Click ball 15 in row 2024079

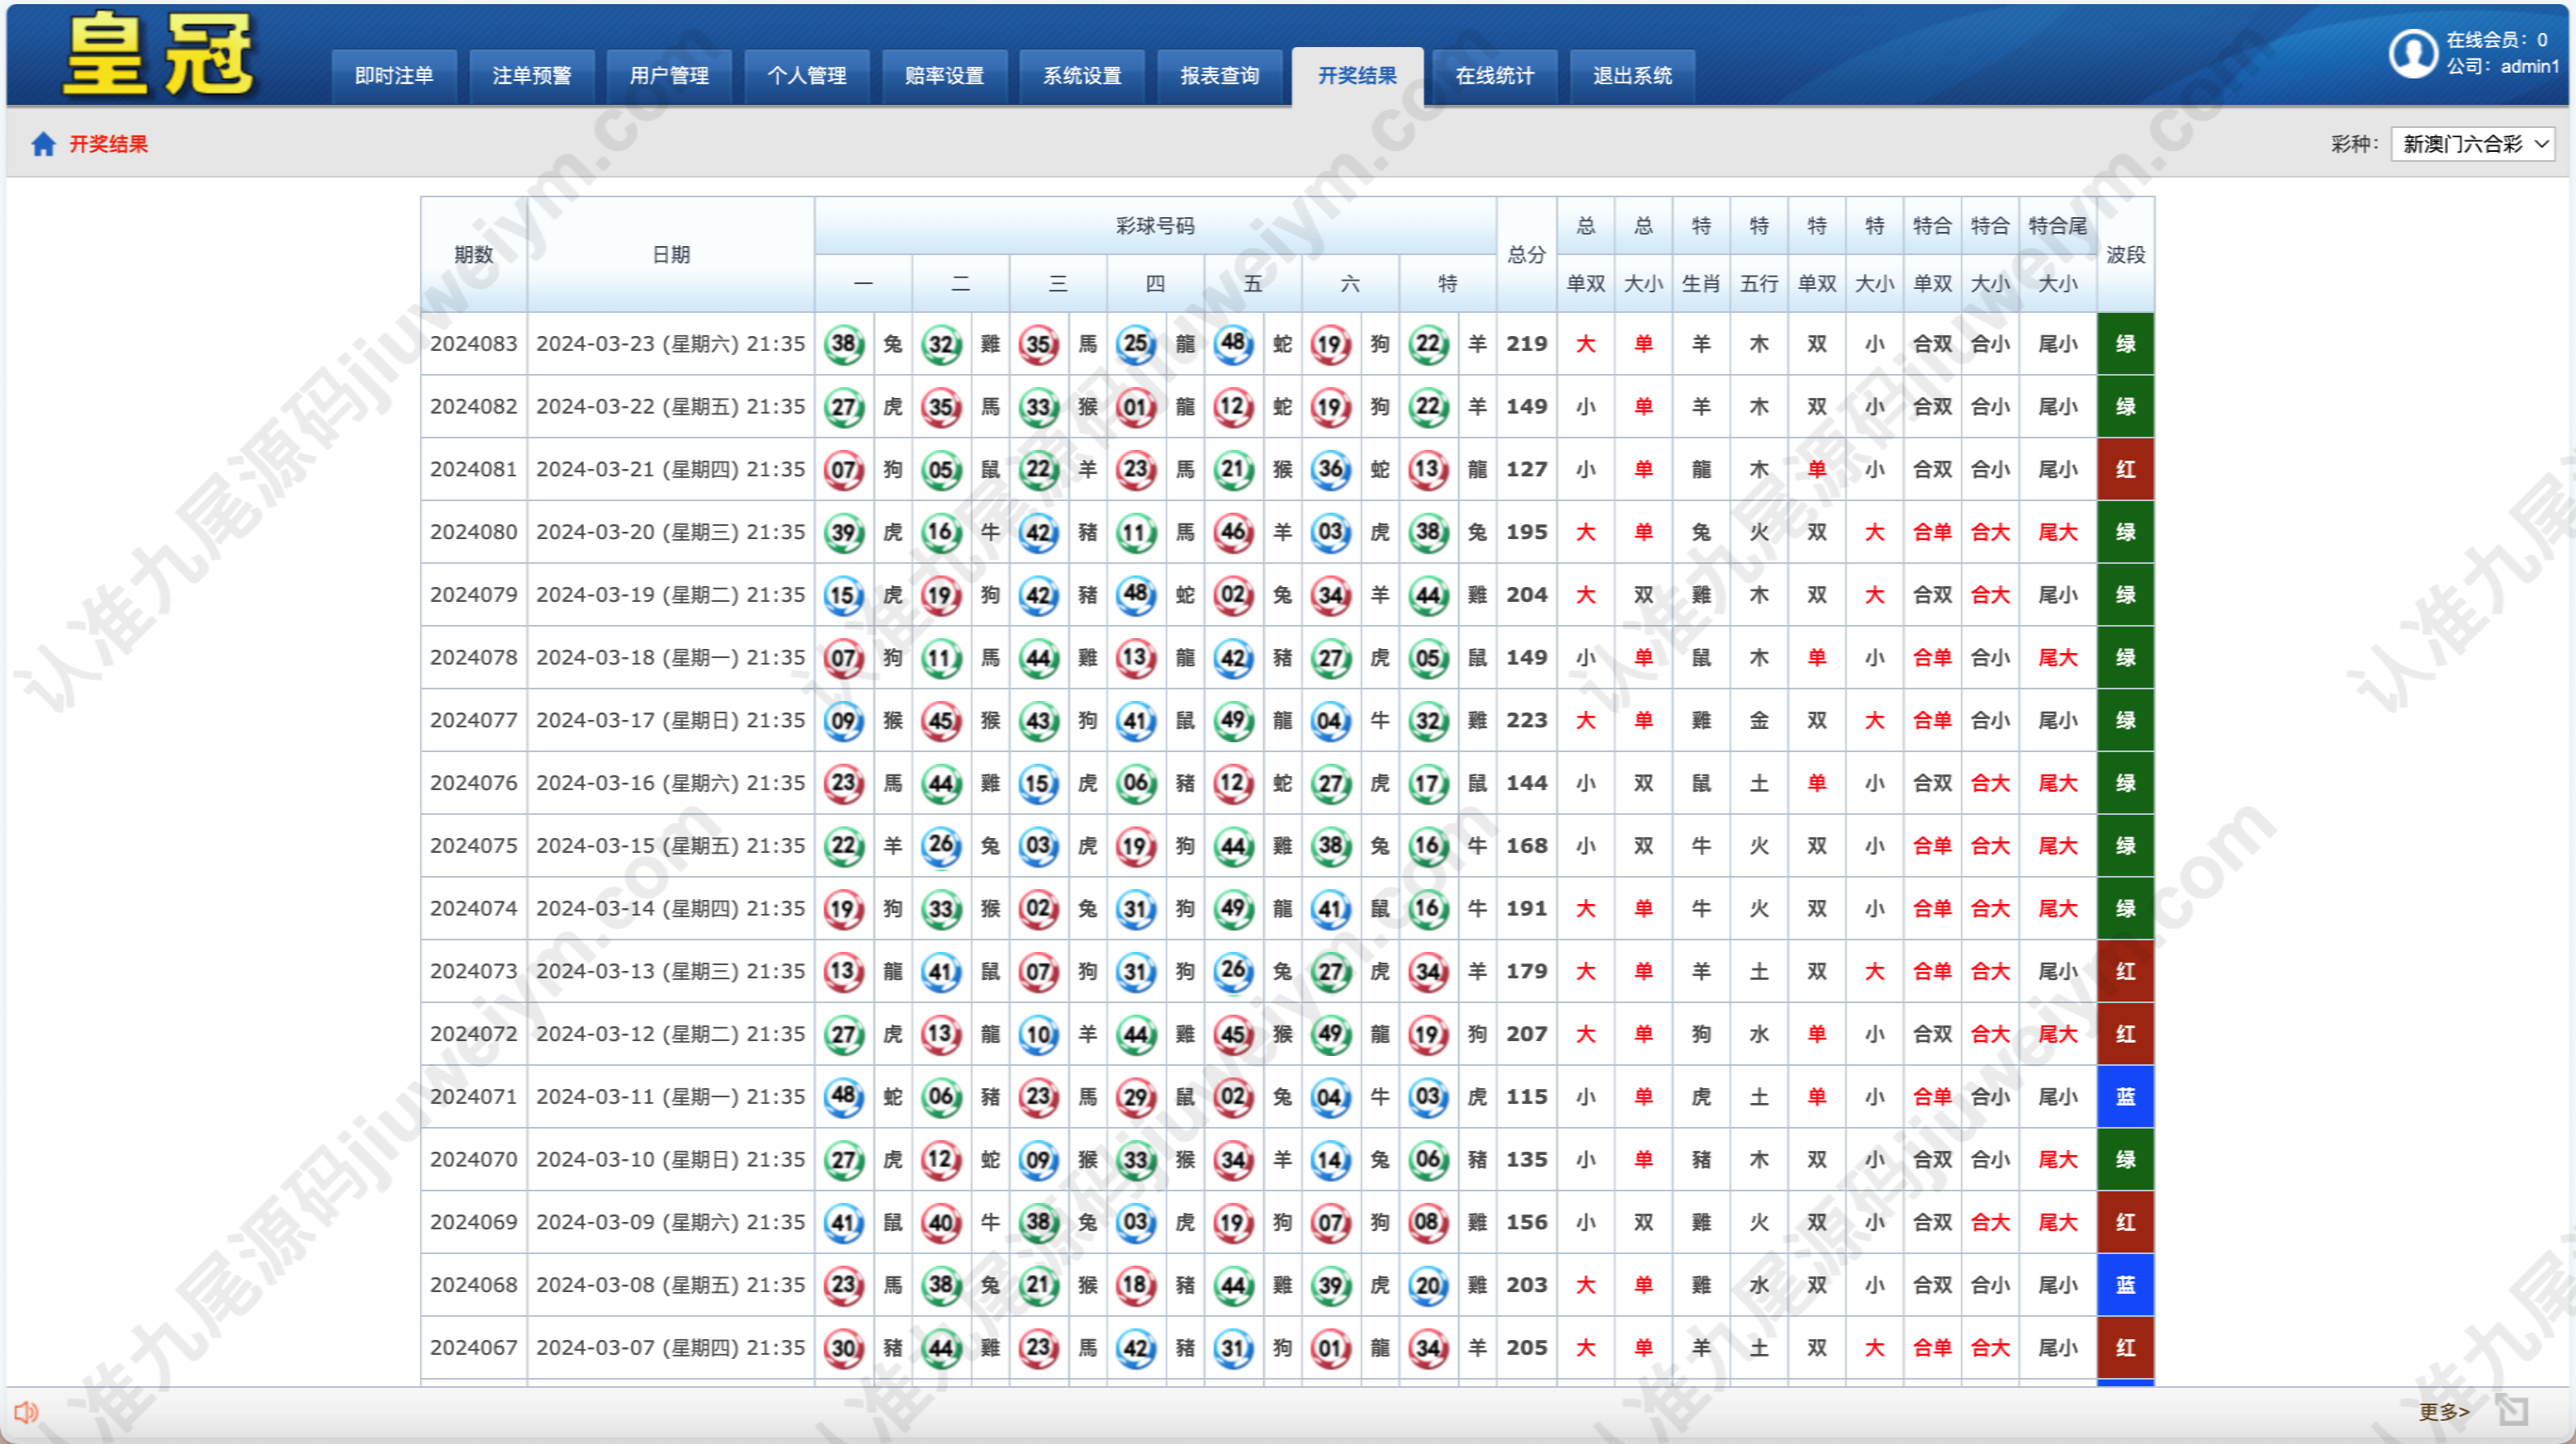tap(844, 595)
